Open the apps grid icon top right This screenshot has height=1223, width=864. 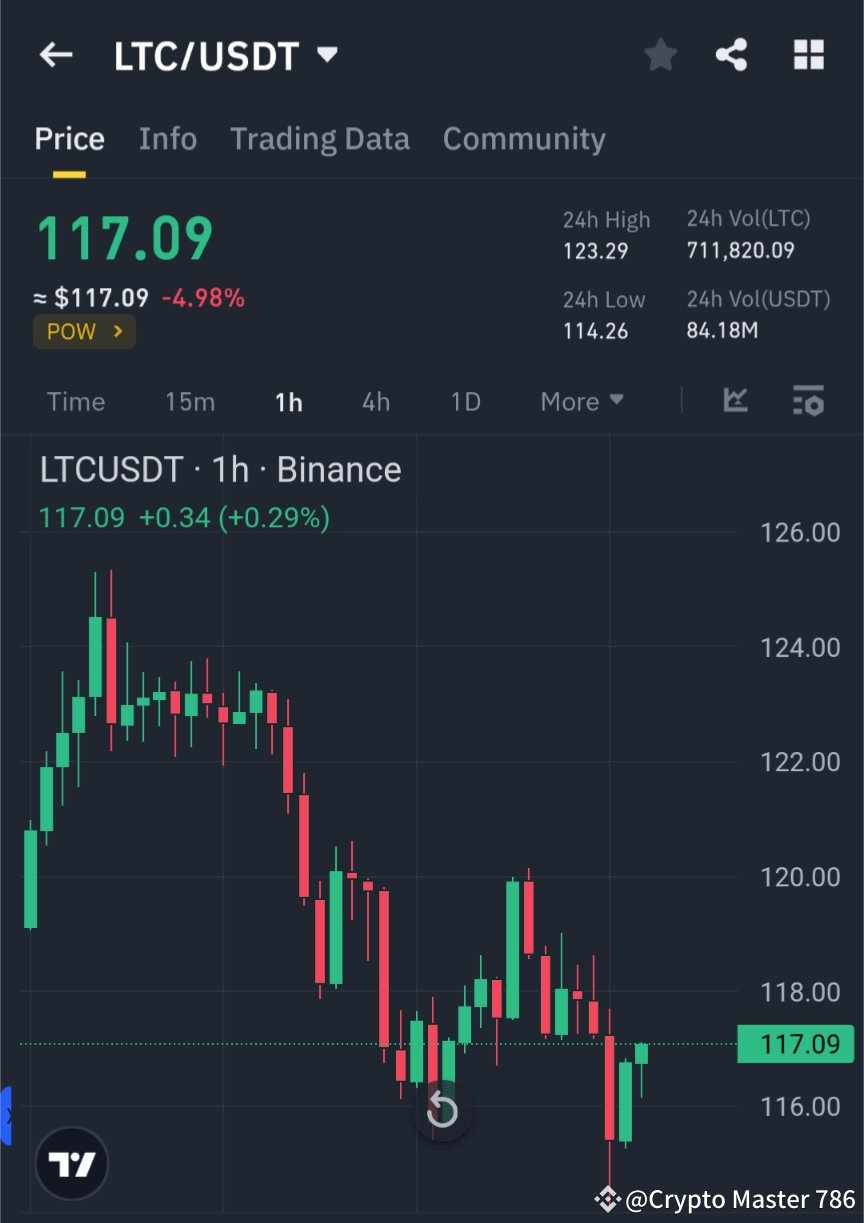point(808,55)
